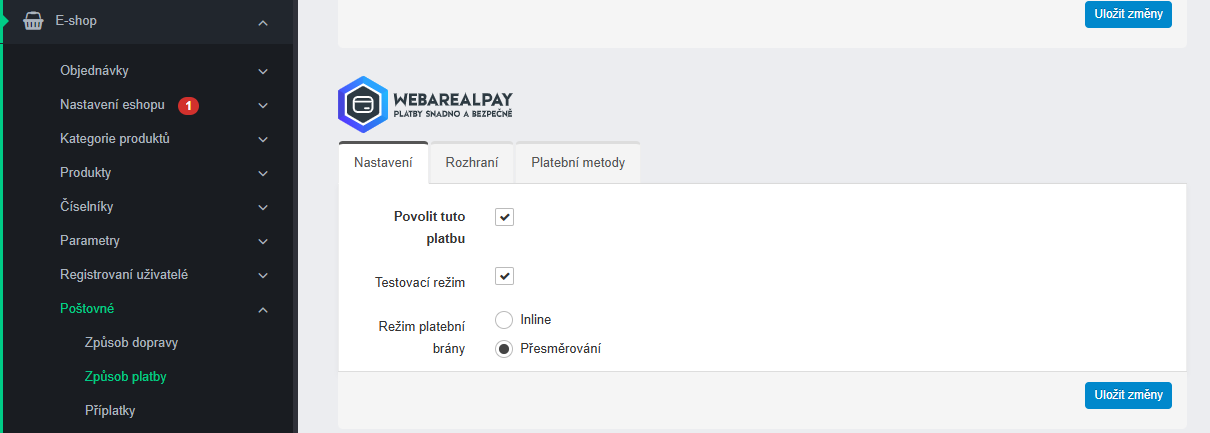Viewport: 1210px width, 433px height.
Task: Collapse the E-shop menu chevron
Action: 263,22
